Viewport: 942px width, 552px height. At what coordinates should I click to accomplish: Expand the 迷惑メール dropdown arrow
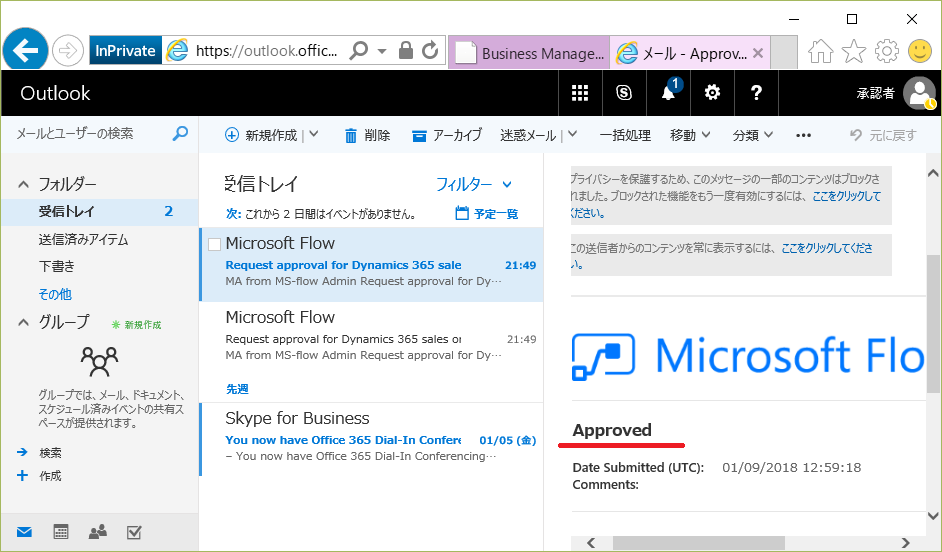(x=573, y=135)
